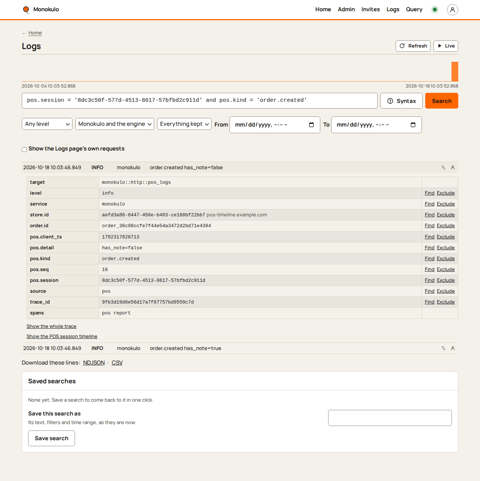Click Exclude on the trace_id row
This screenshot has width=480, height=481.
click(x=446, y=302)
